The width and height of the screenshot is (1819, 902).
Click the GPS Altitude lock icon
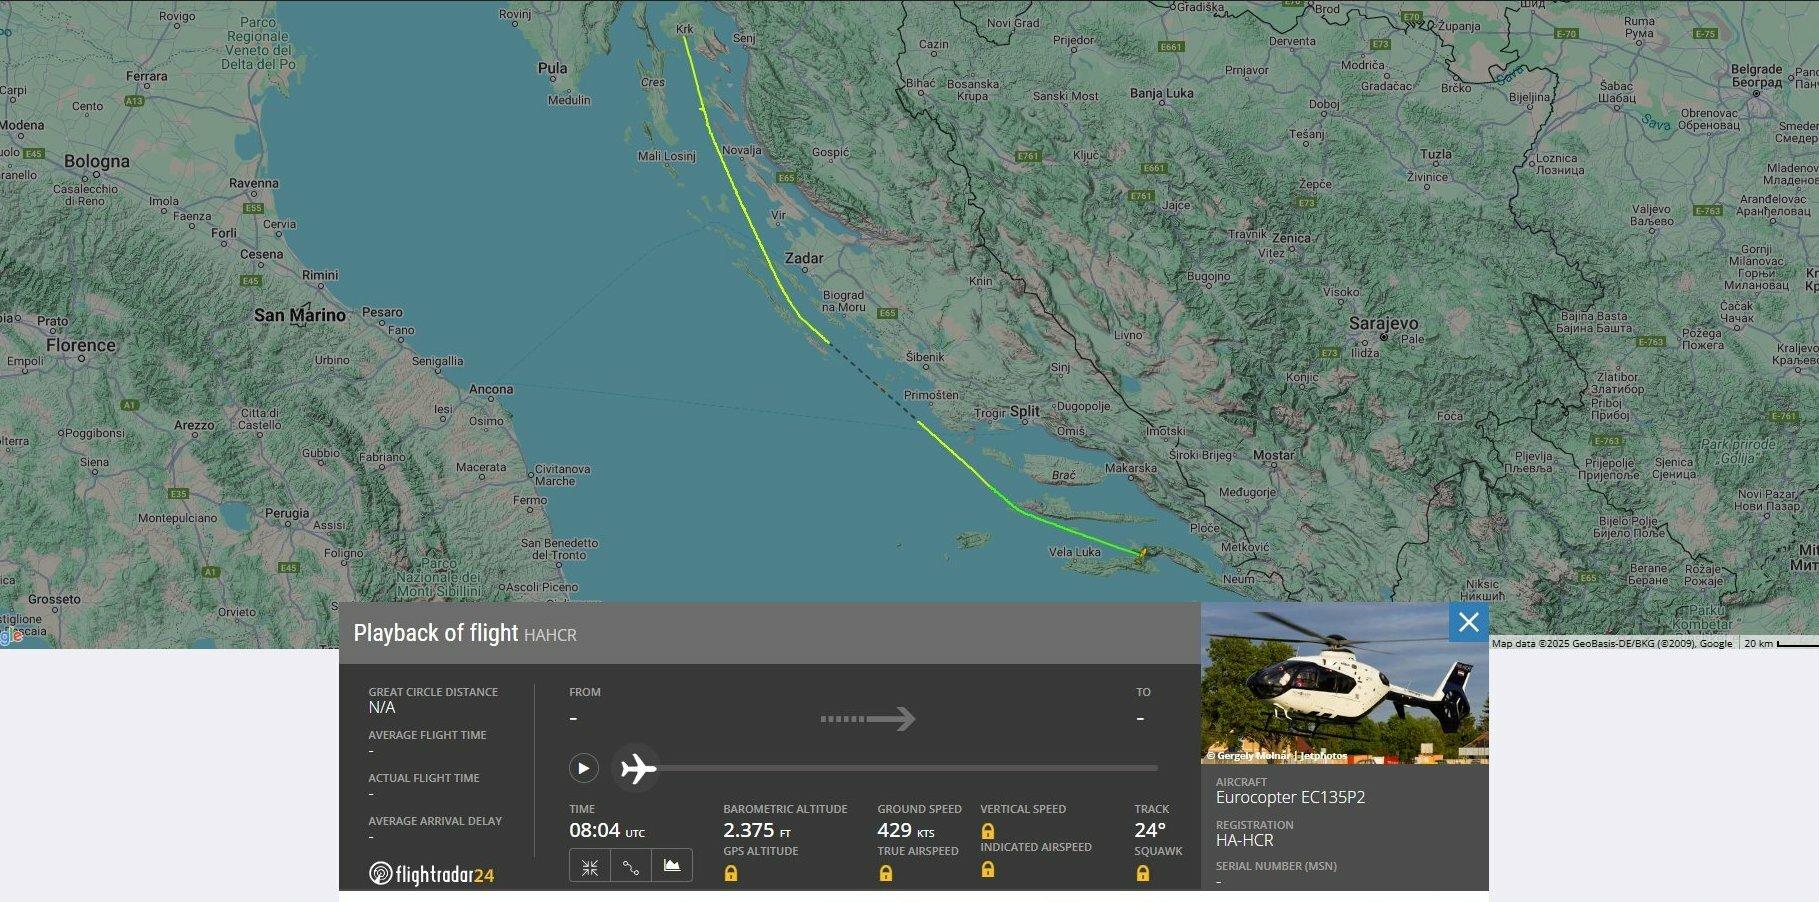click(731, 874)
